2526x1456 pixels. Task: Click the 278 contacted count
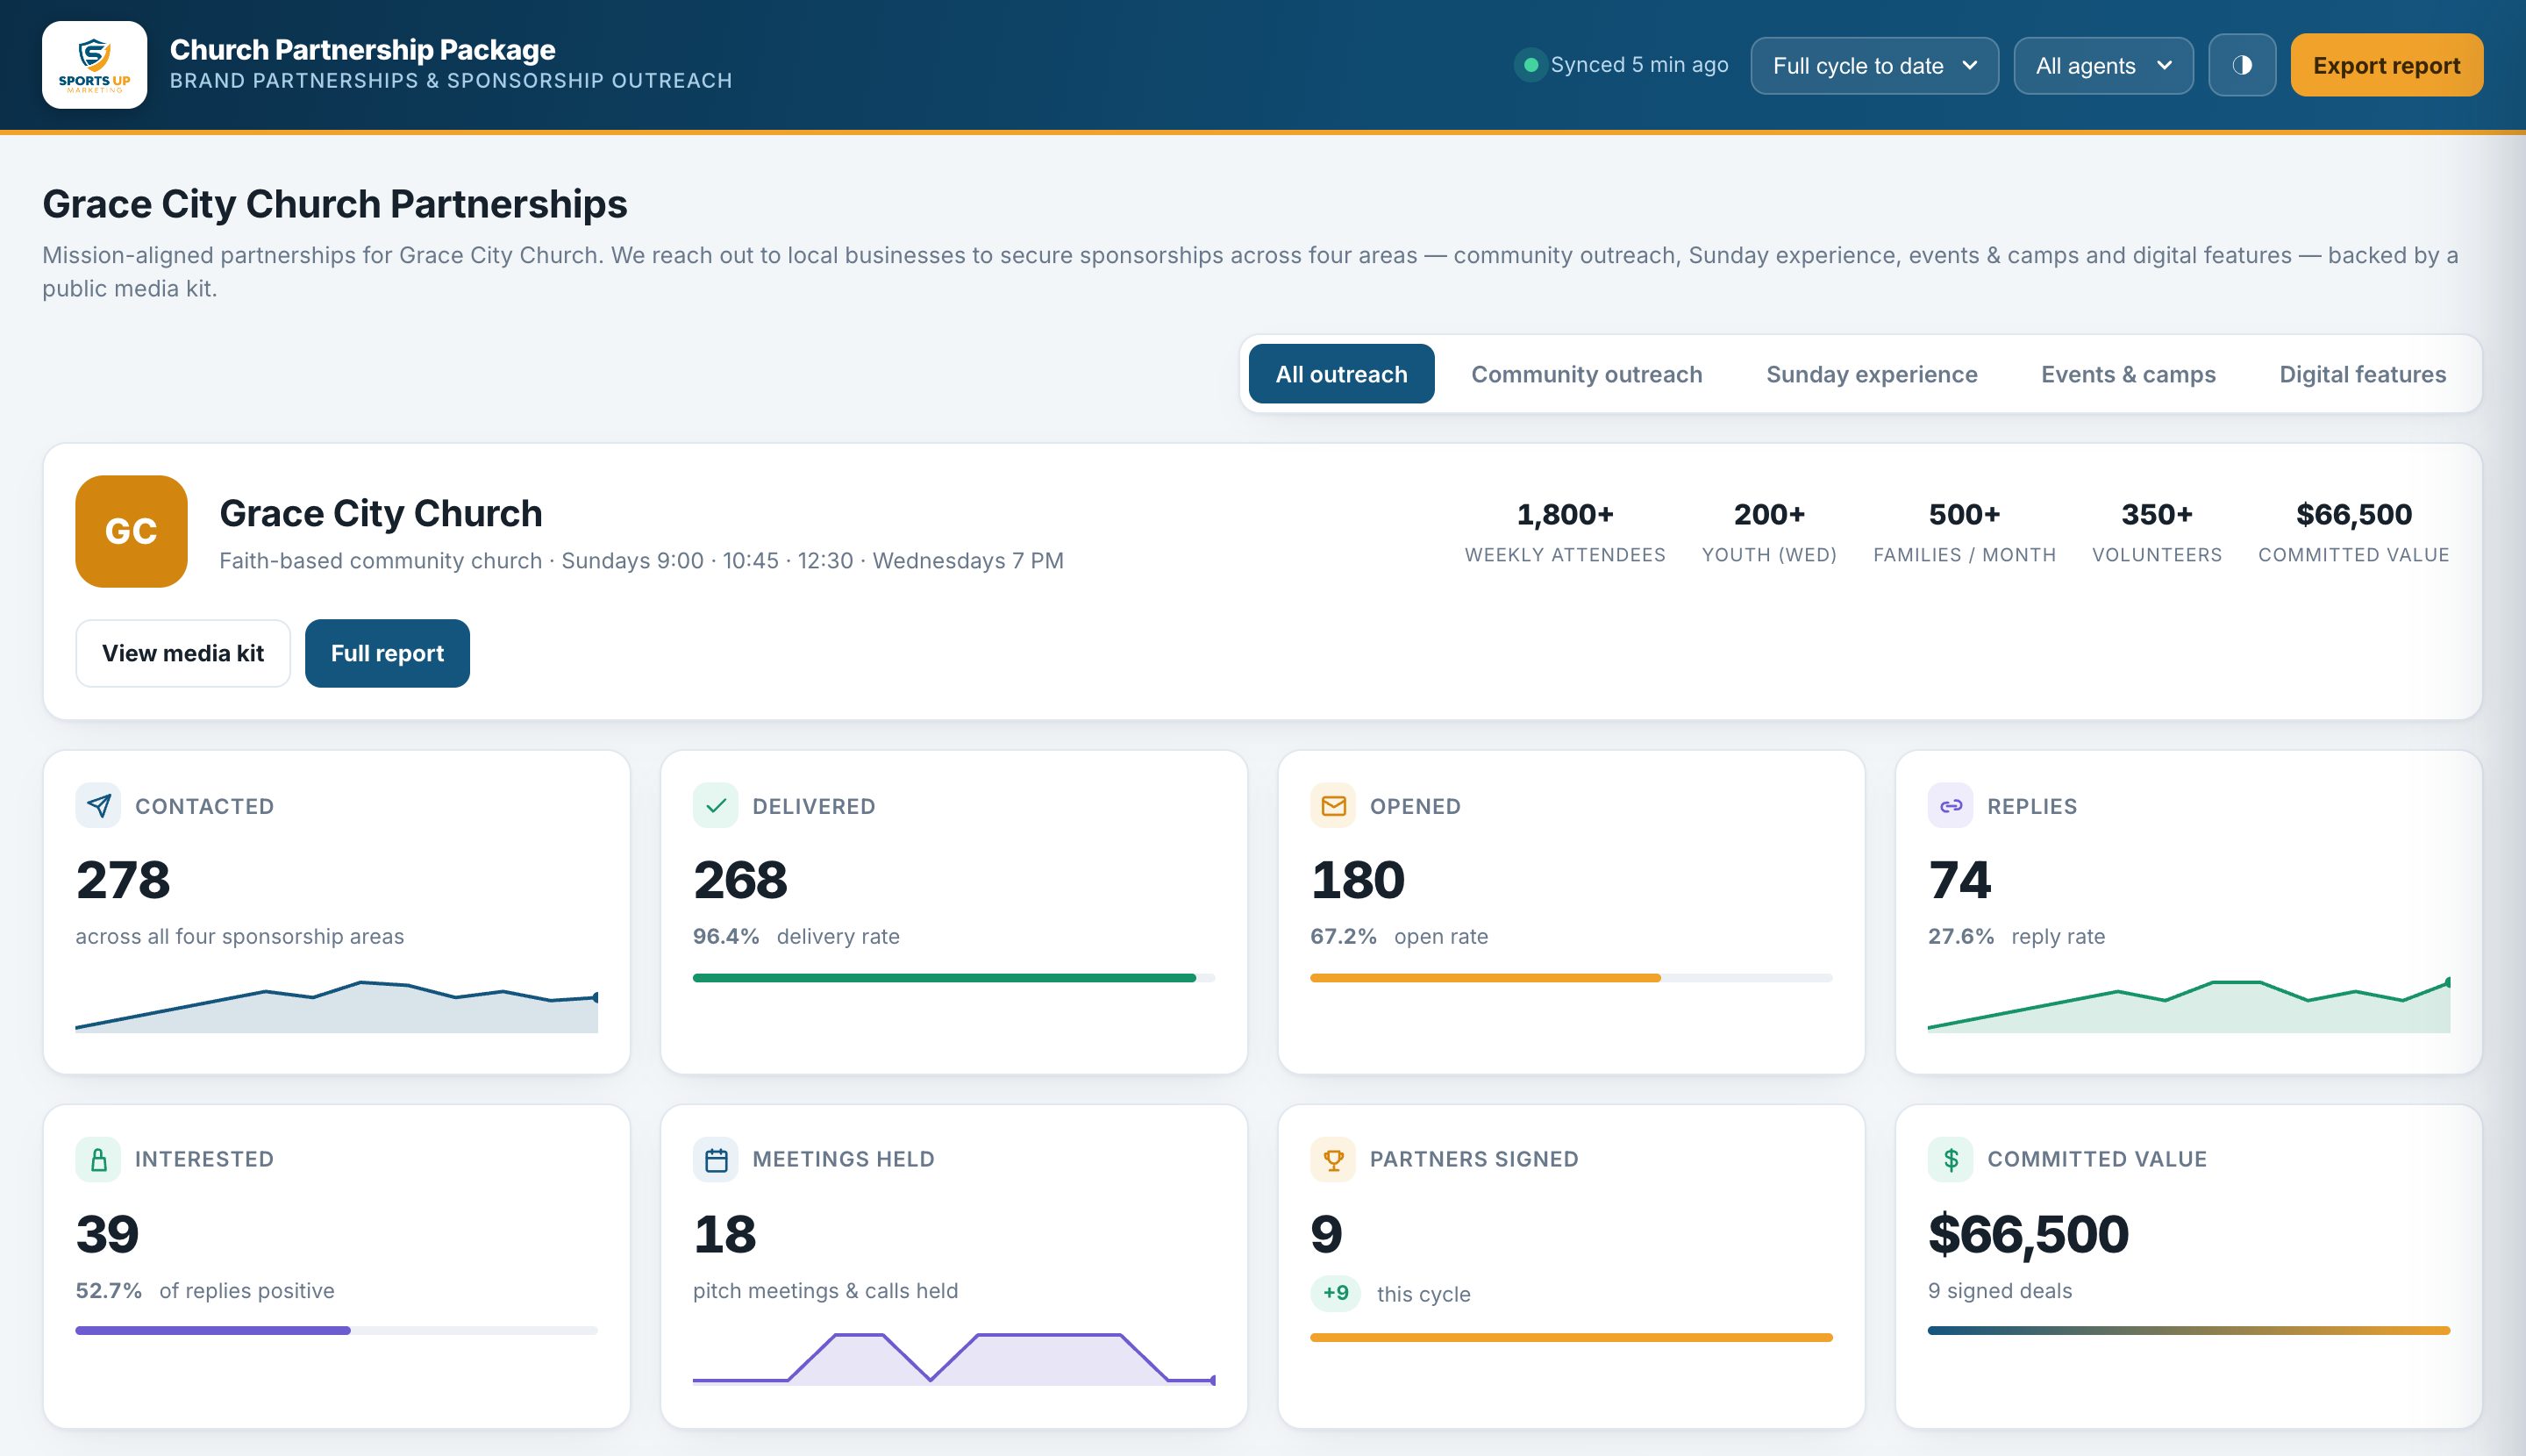pyautogui.click(x=123, y=880)
